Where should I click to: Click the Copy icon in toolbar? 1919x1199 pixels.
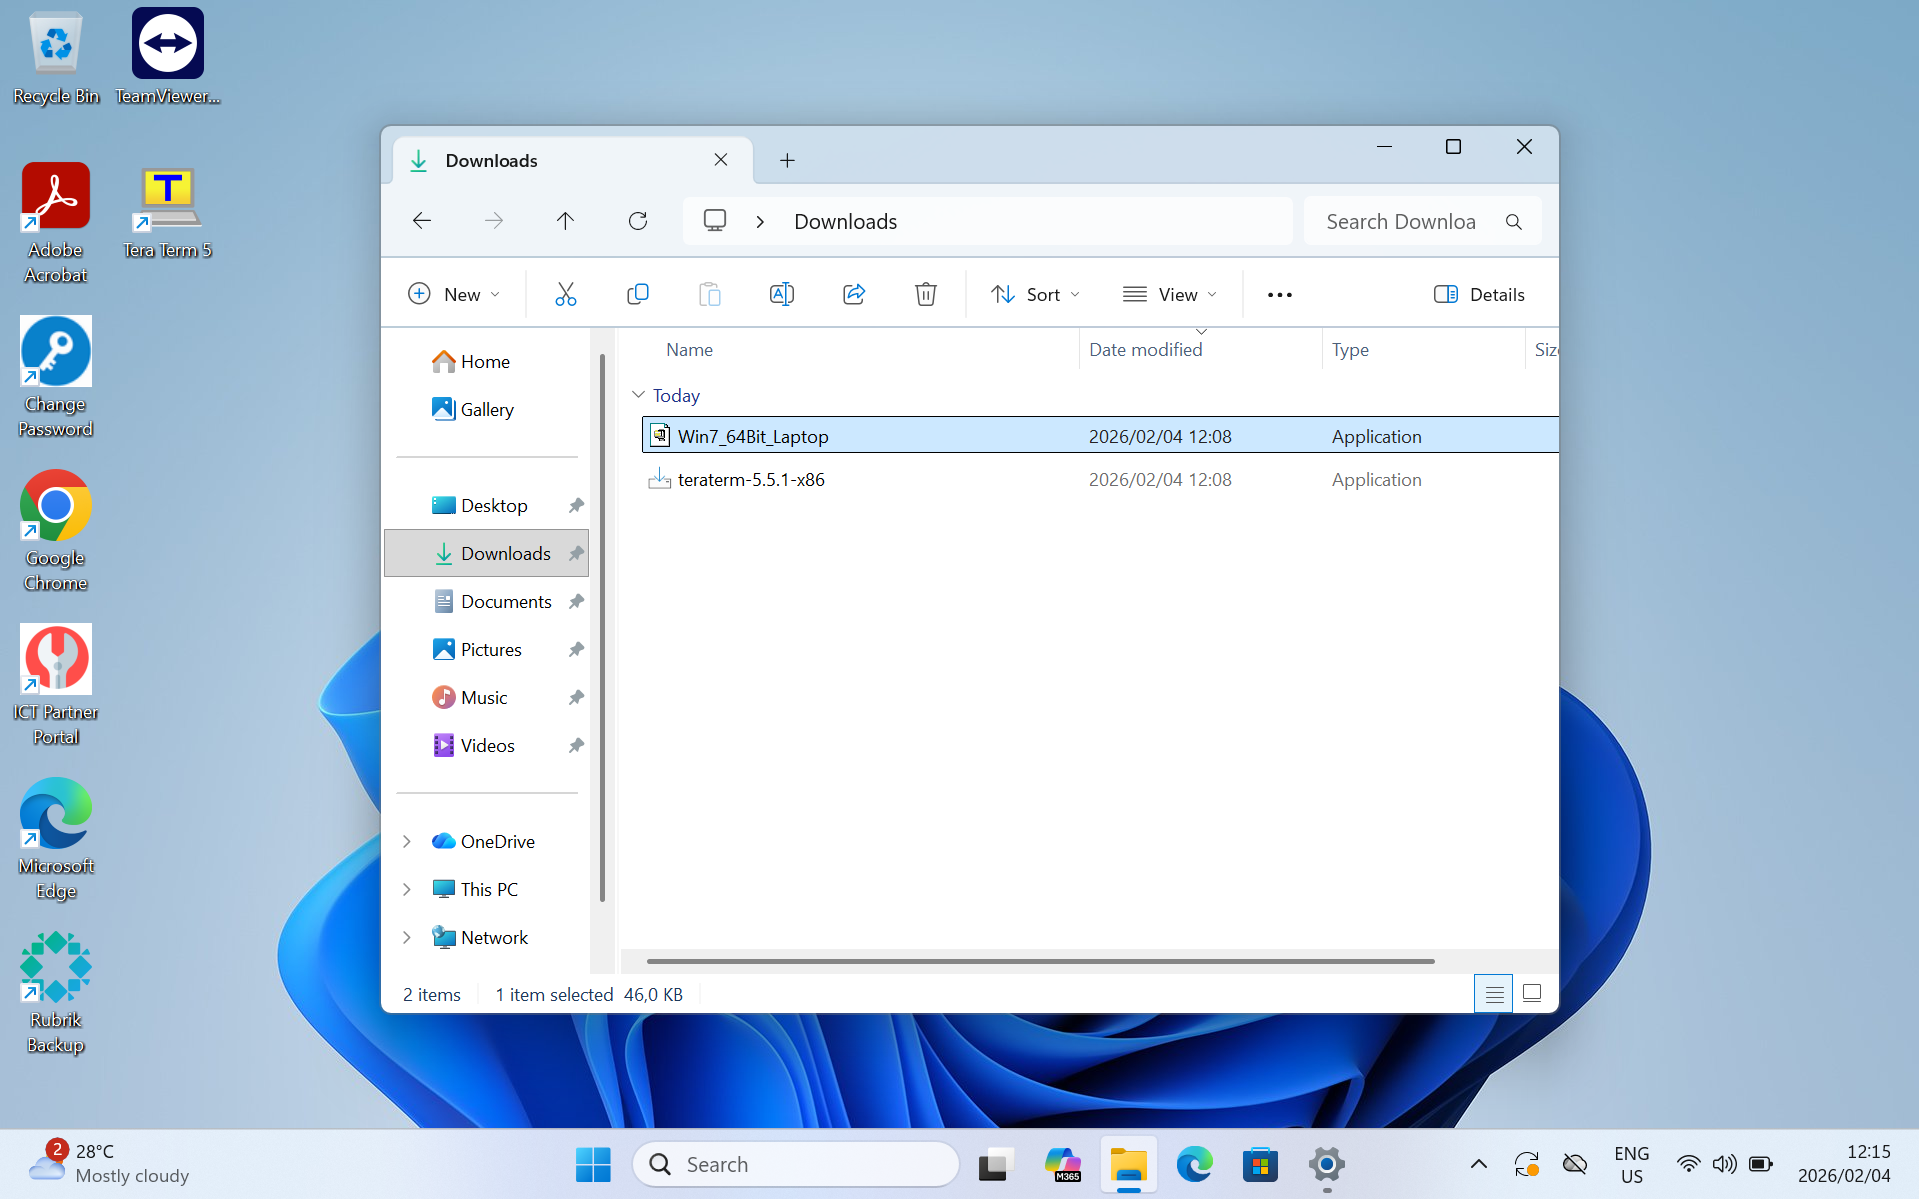tap(637, 294)
